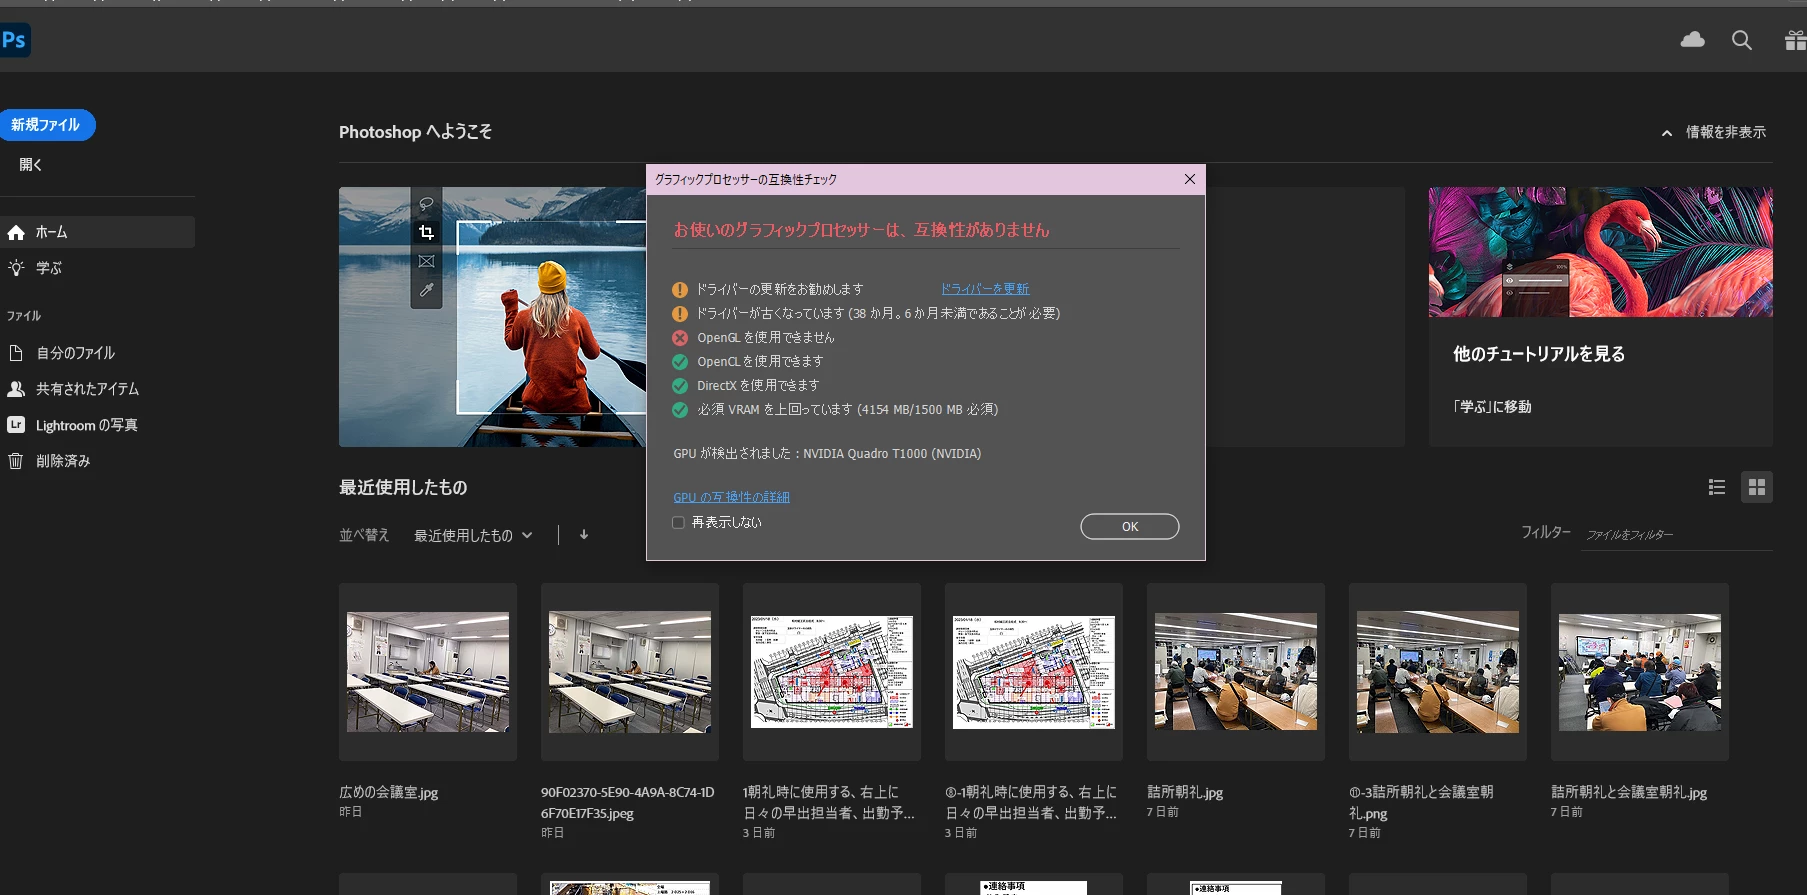1807x895 pixels.
Task: Click the OpenGL を使用できません error icon
Action: point(680,338)
